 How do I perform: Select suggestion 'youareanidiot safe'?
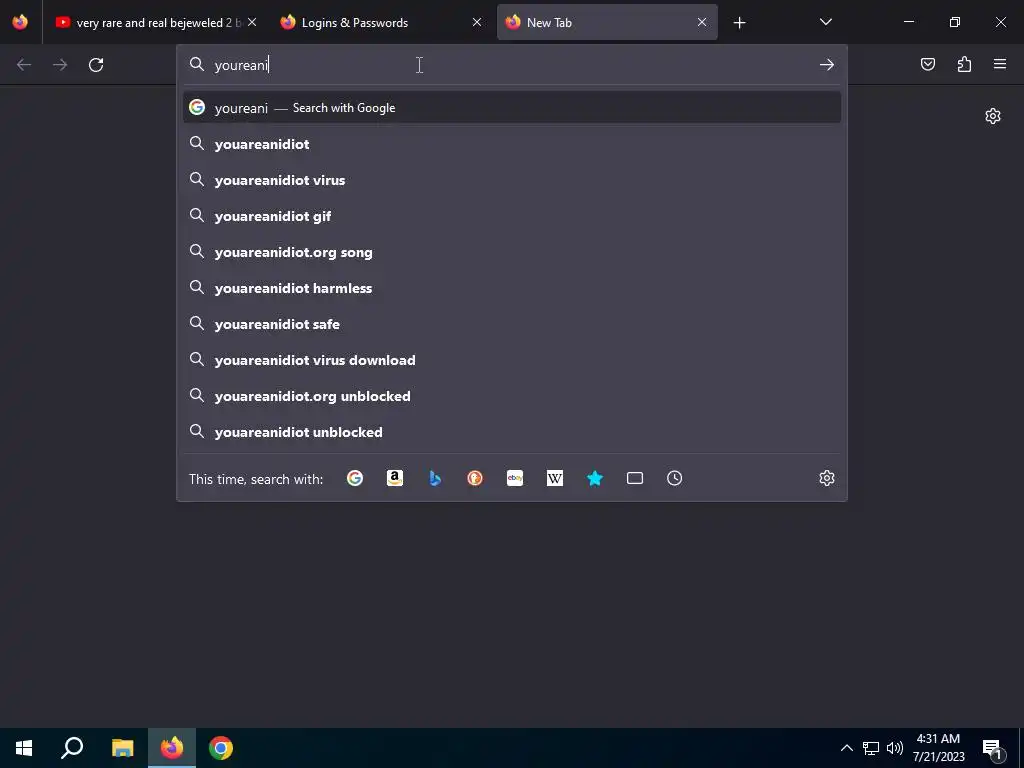click(x=512, y=324)
